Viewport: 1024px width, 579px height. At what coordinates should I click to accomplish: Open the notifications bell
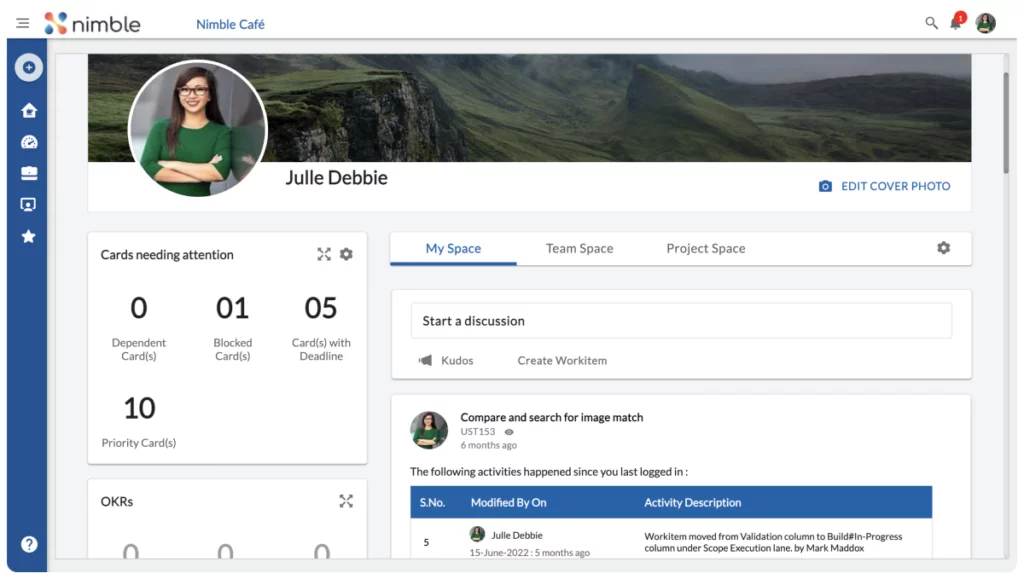coord(956,23)
